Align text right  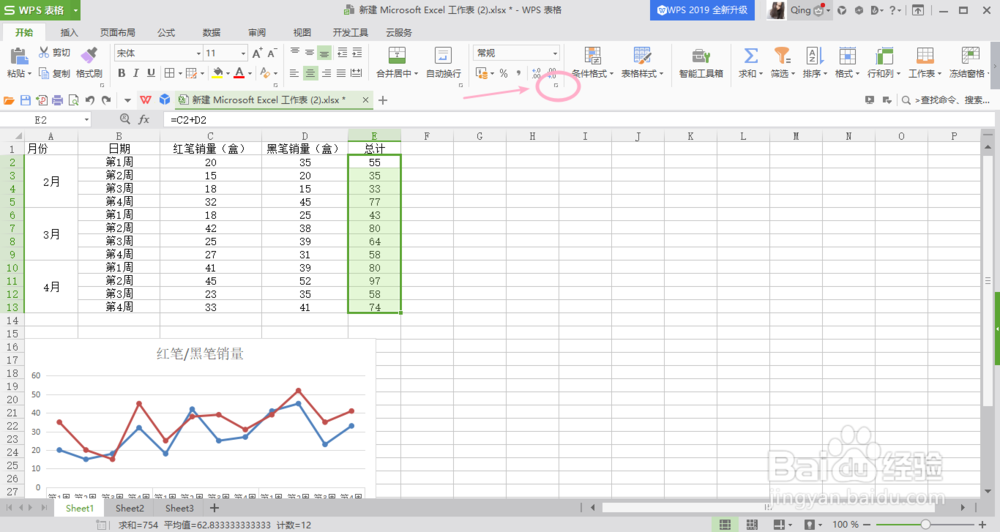(326, 73)
